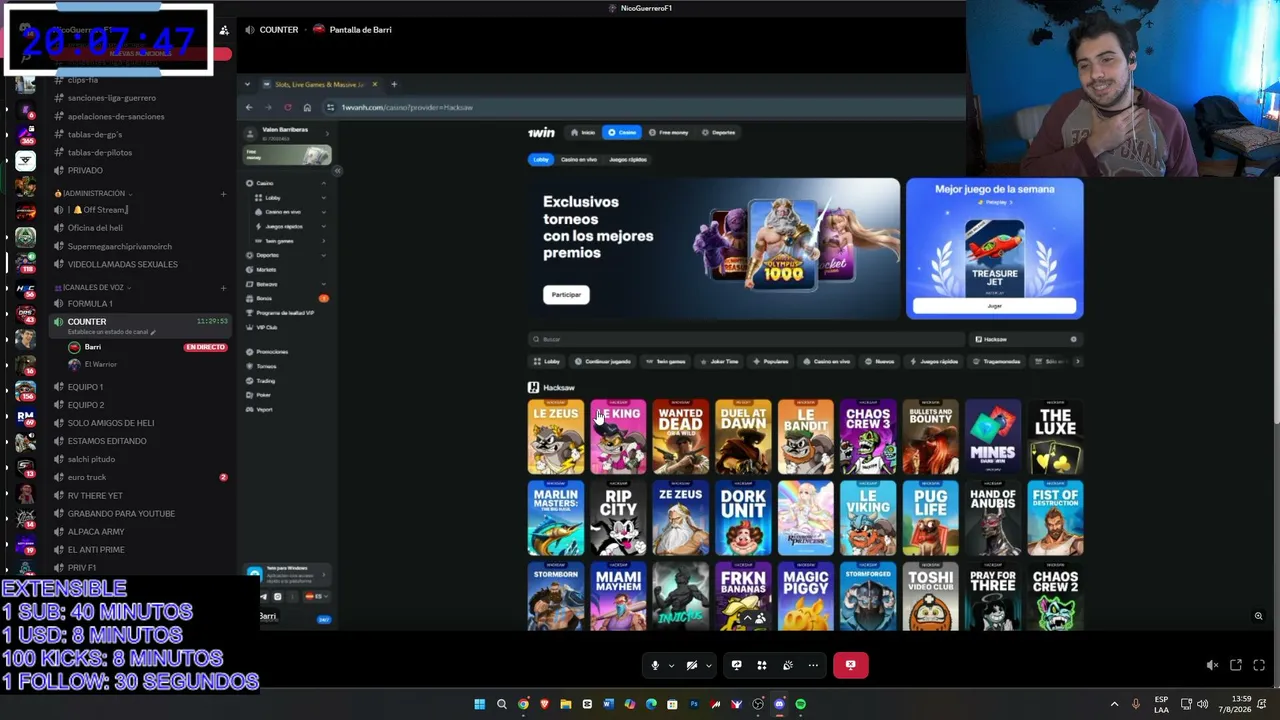The image size is (1280, 720).
Task: Open Windows taskbar search
Action: [x=502, y=704]
